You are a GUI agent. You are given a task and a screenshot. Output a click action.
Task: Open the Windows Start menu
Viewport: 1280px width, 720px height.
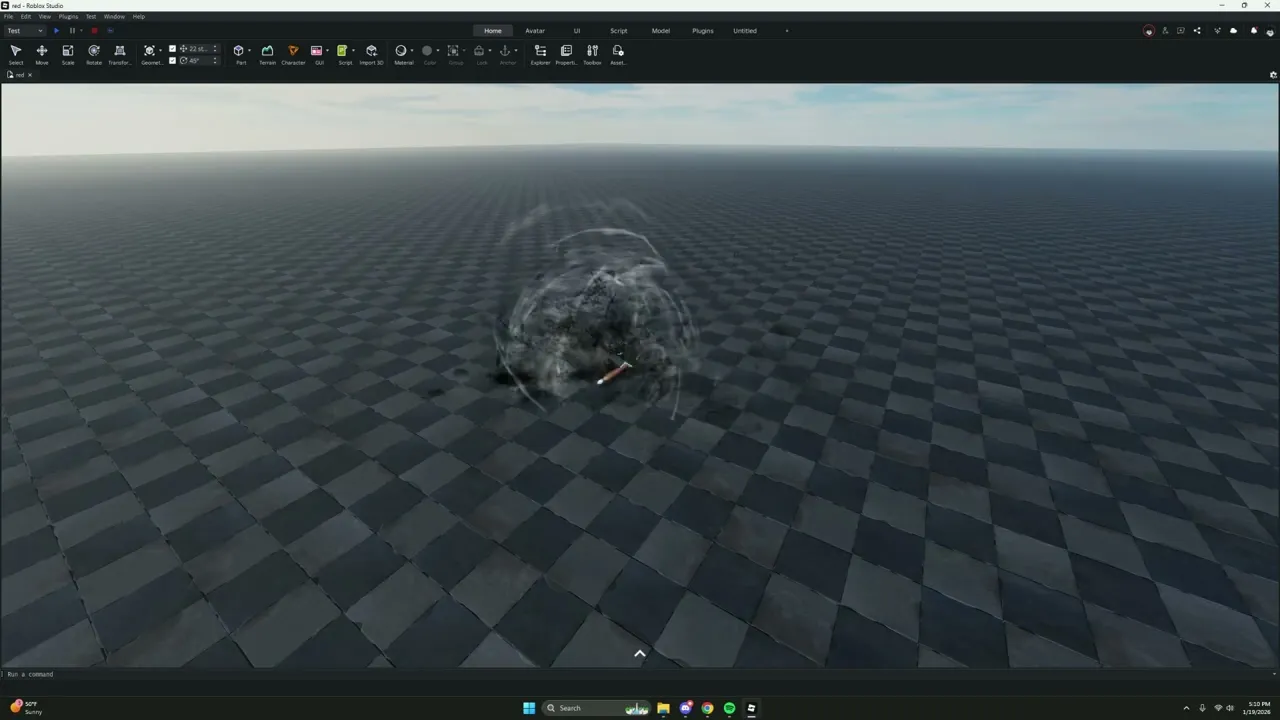click(x=529, y=708)
